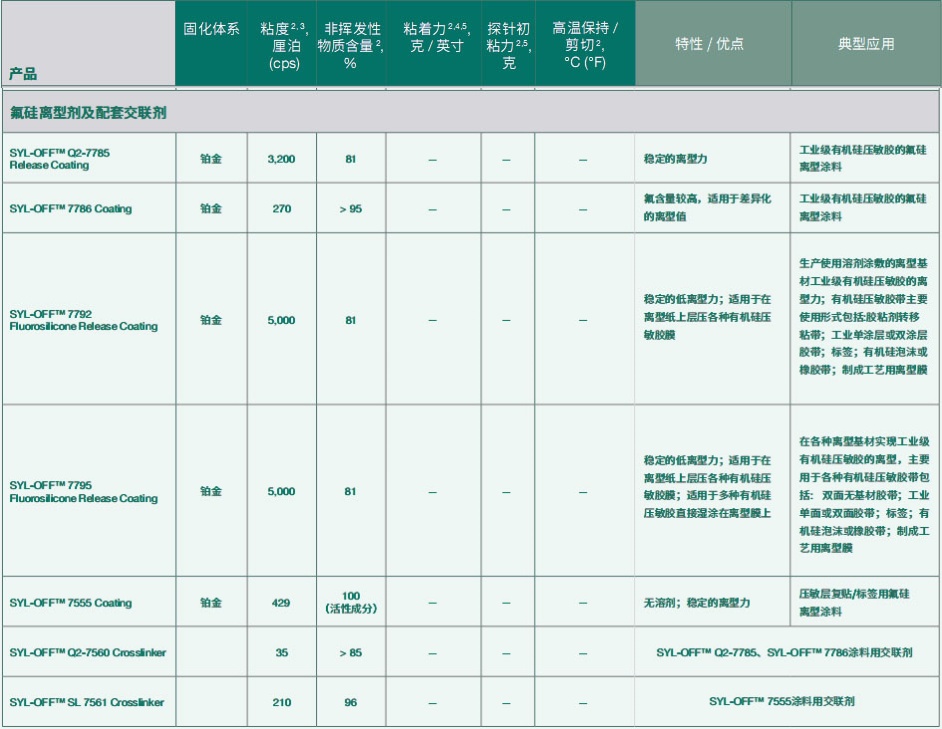Click the 7792 row feature description

(707, 317)
